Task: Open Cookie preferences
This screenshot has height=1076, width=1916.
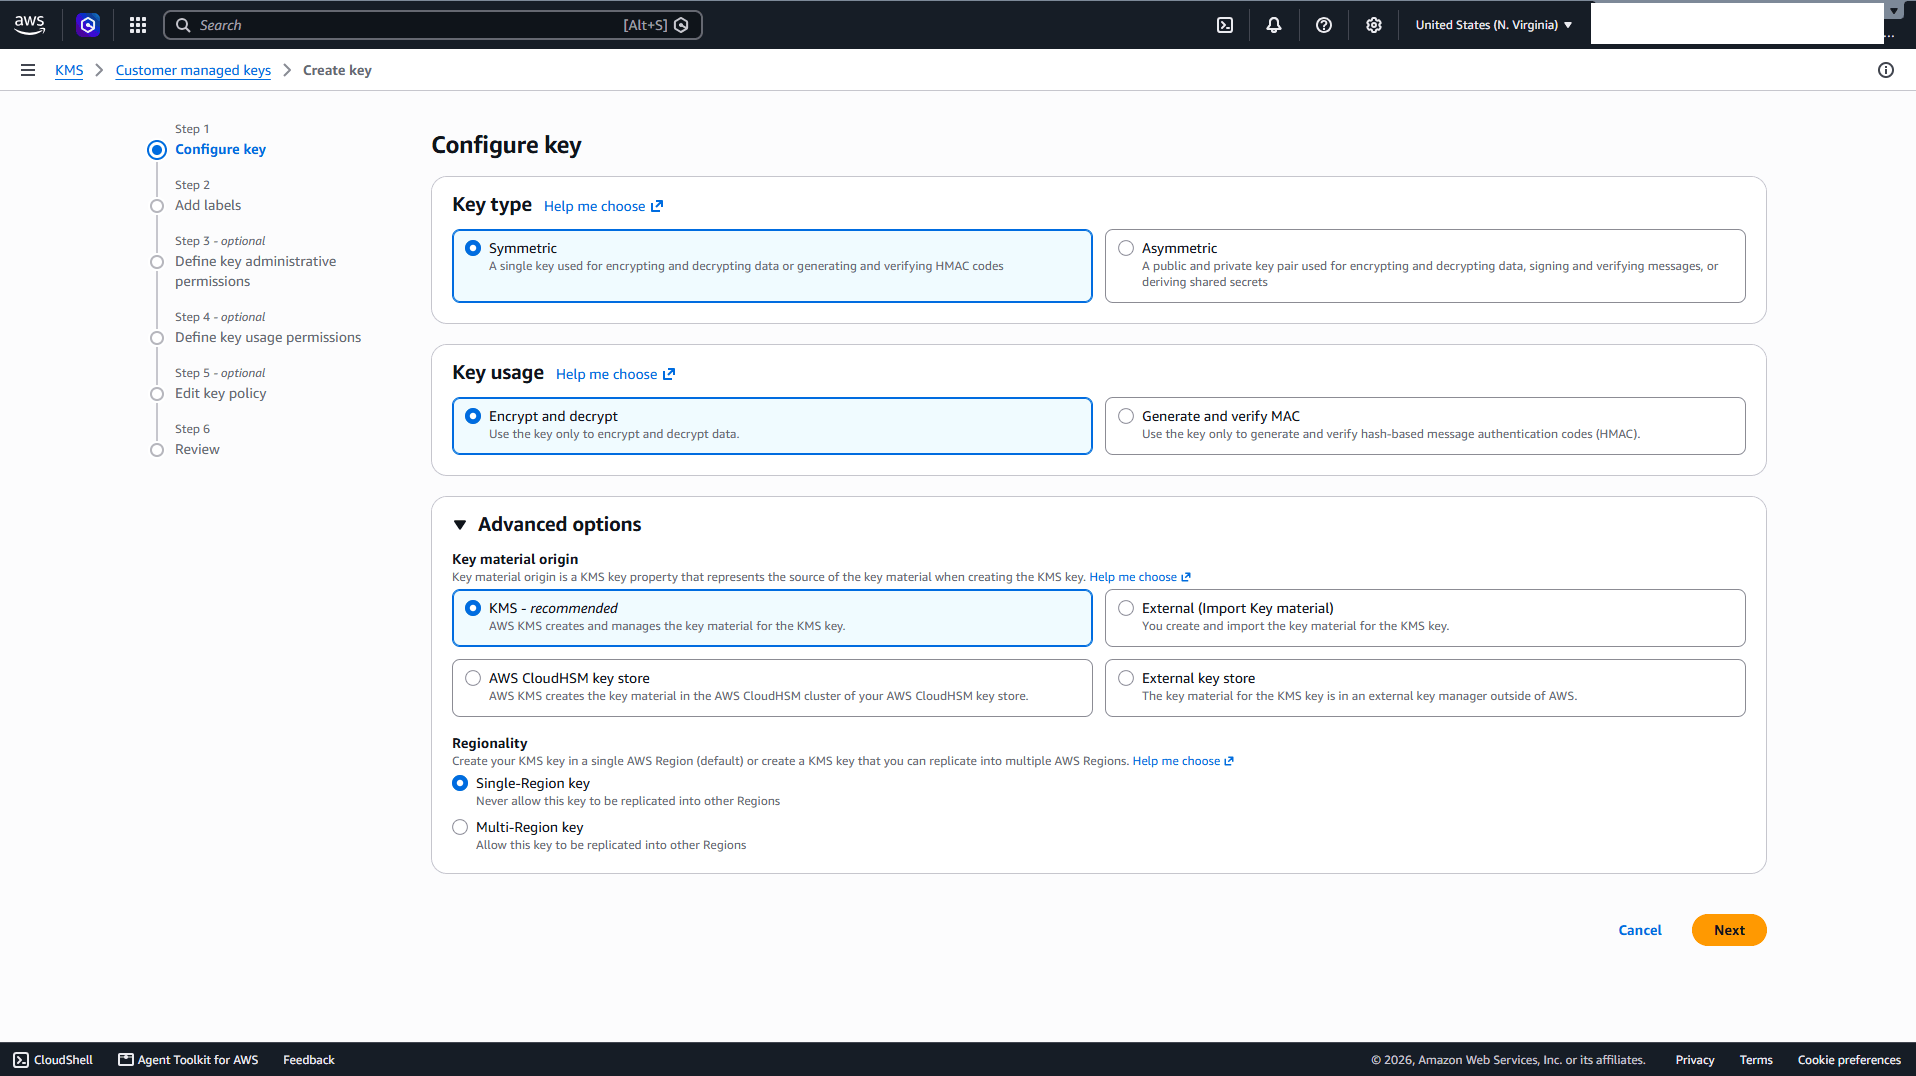Action: pos(1849,1060)
